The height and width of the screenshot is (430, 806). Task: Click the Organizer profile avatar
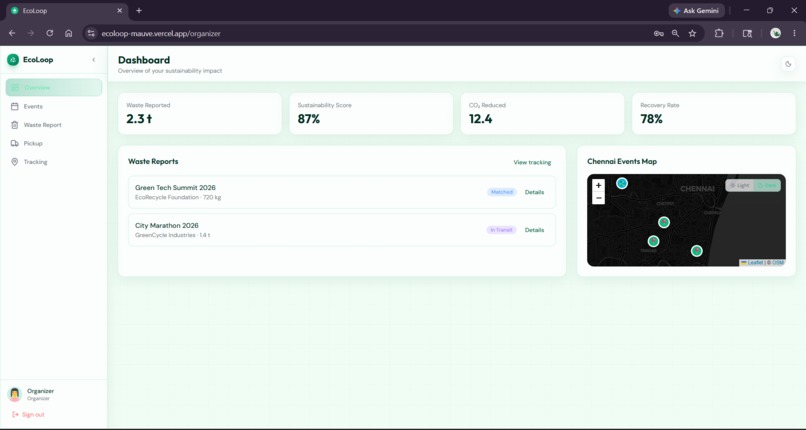(x=14, y=394)
